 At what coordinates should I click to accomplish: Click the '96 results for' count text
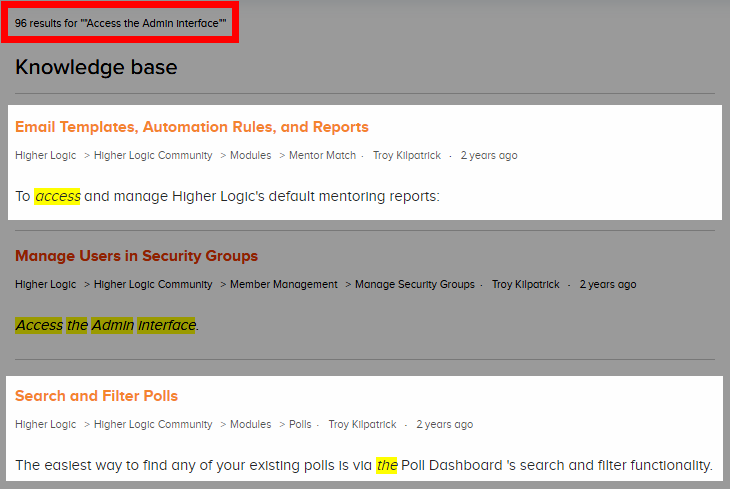(120, 23)
